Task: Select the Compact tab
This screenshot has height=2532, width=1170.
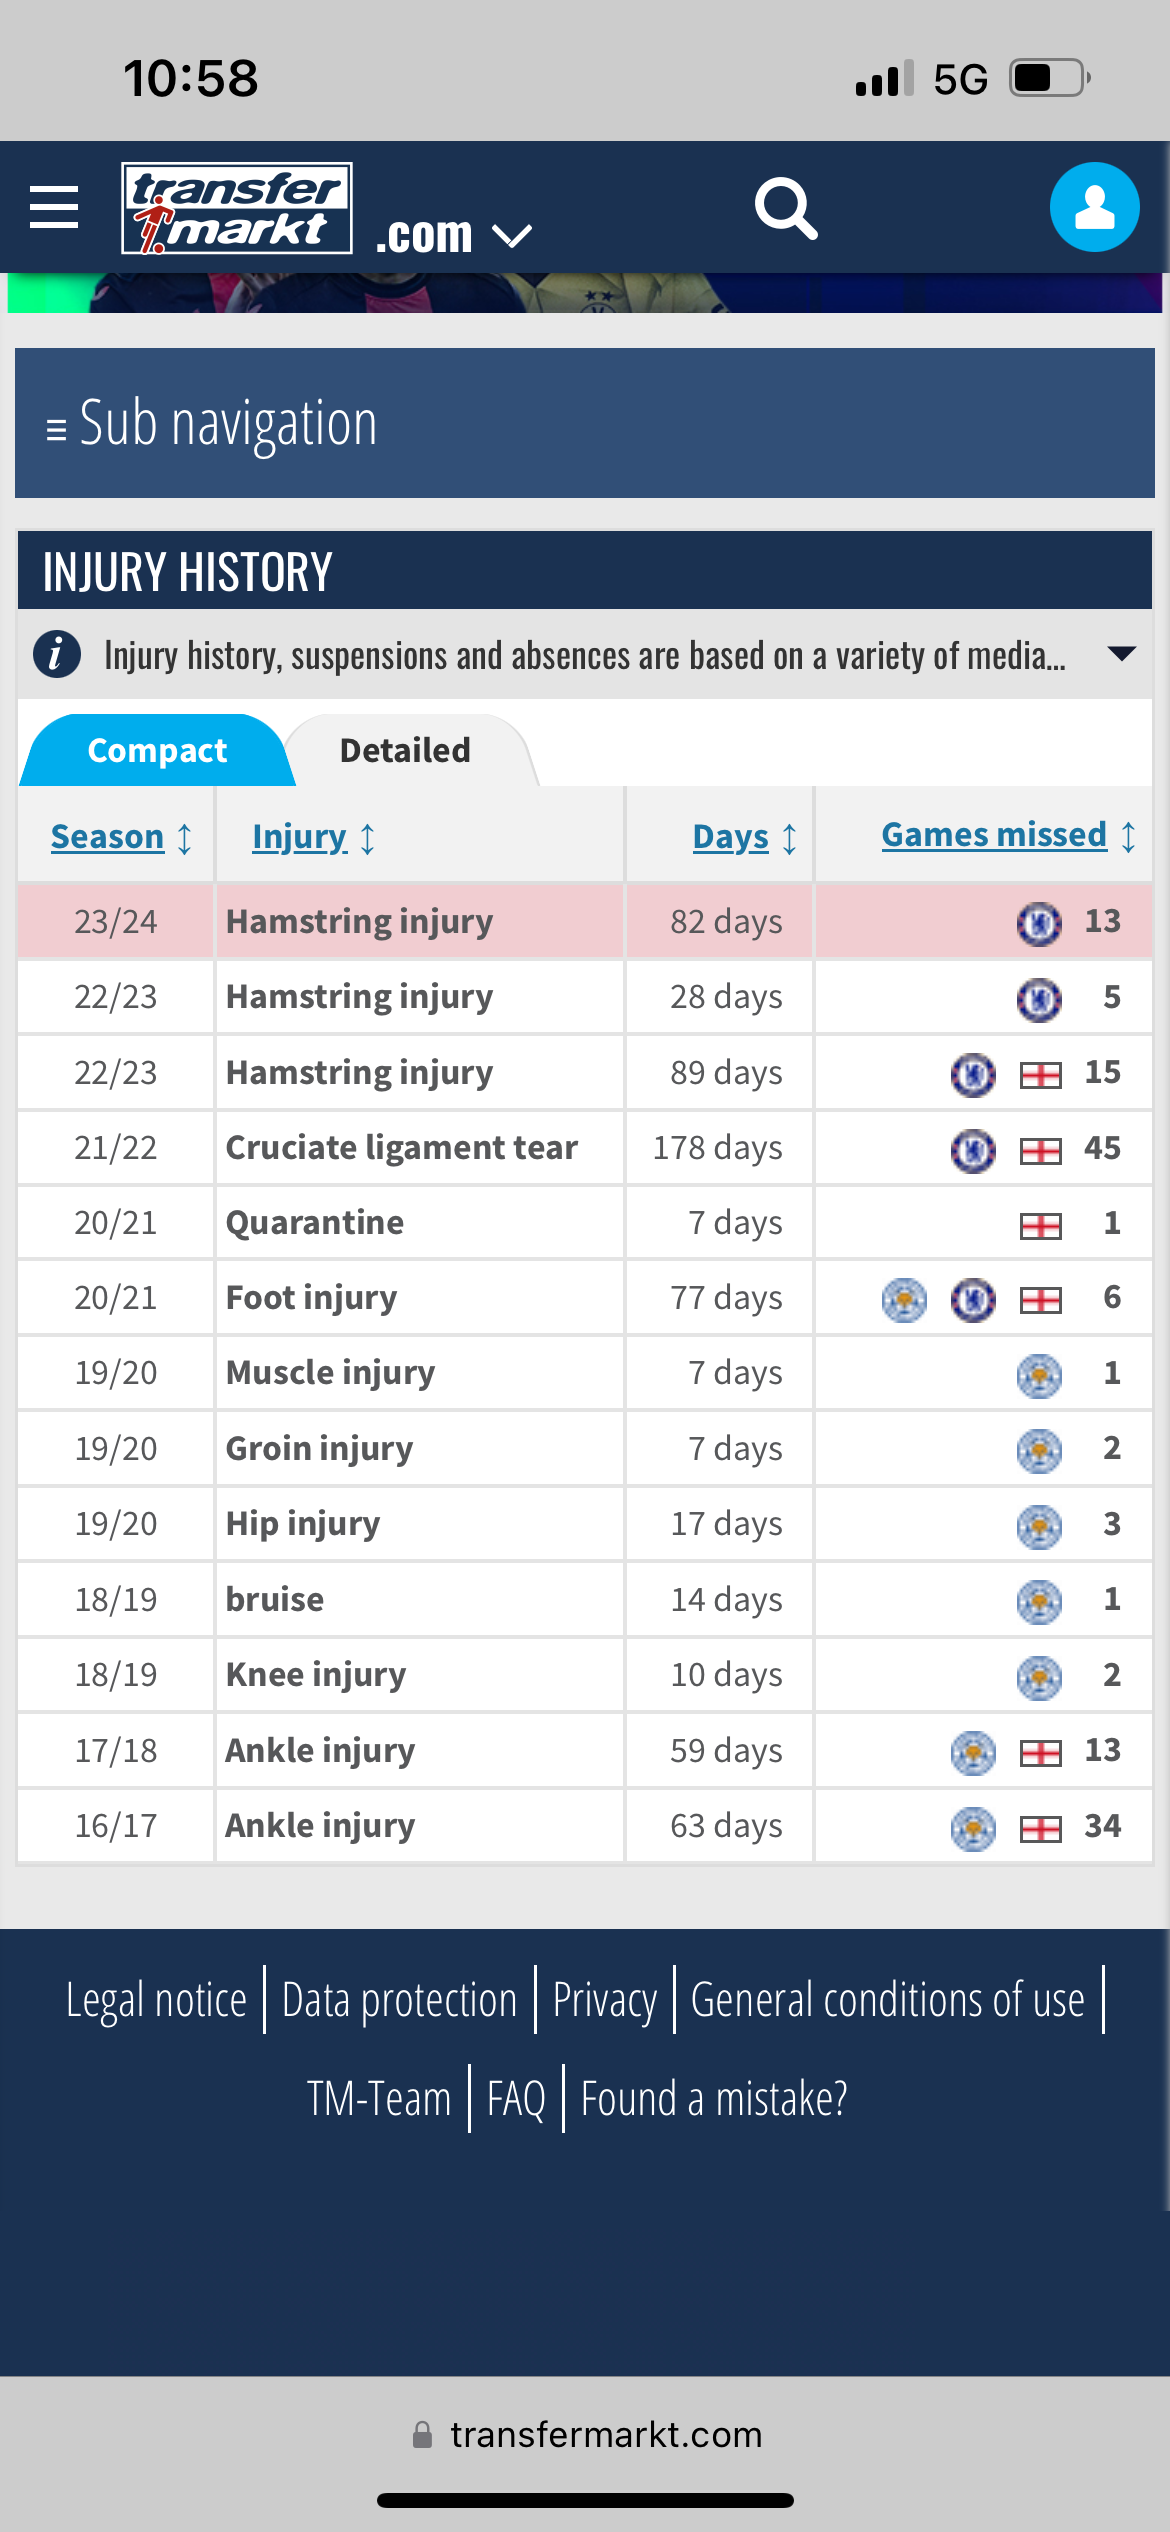Action: [x=157, y=751]
